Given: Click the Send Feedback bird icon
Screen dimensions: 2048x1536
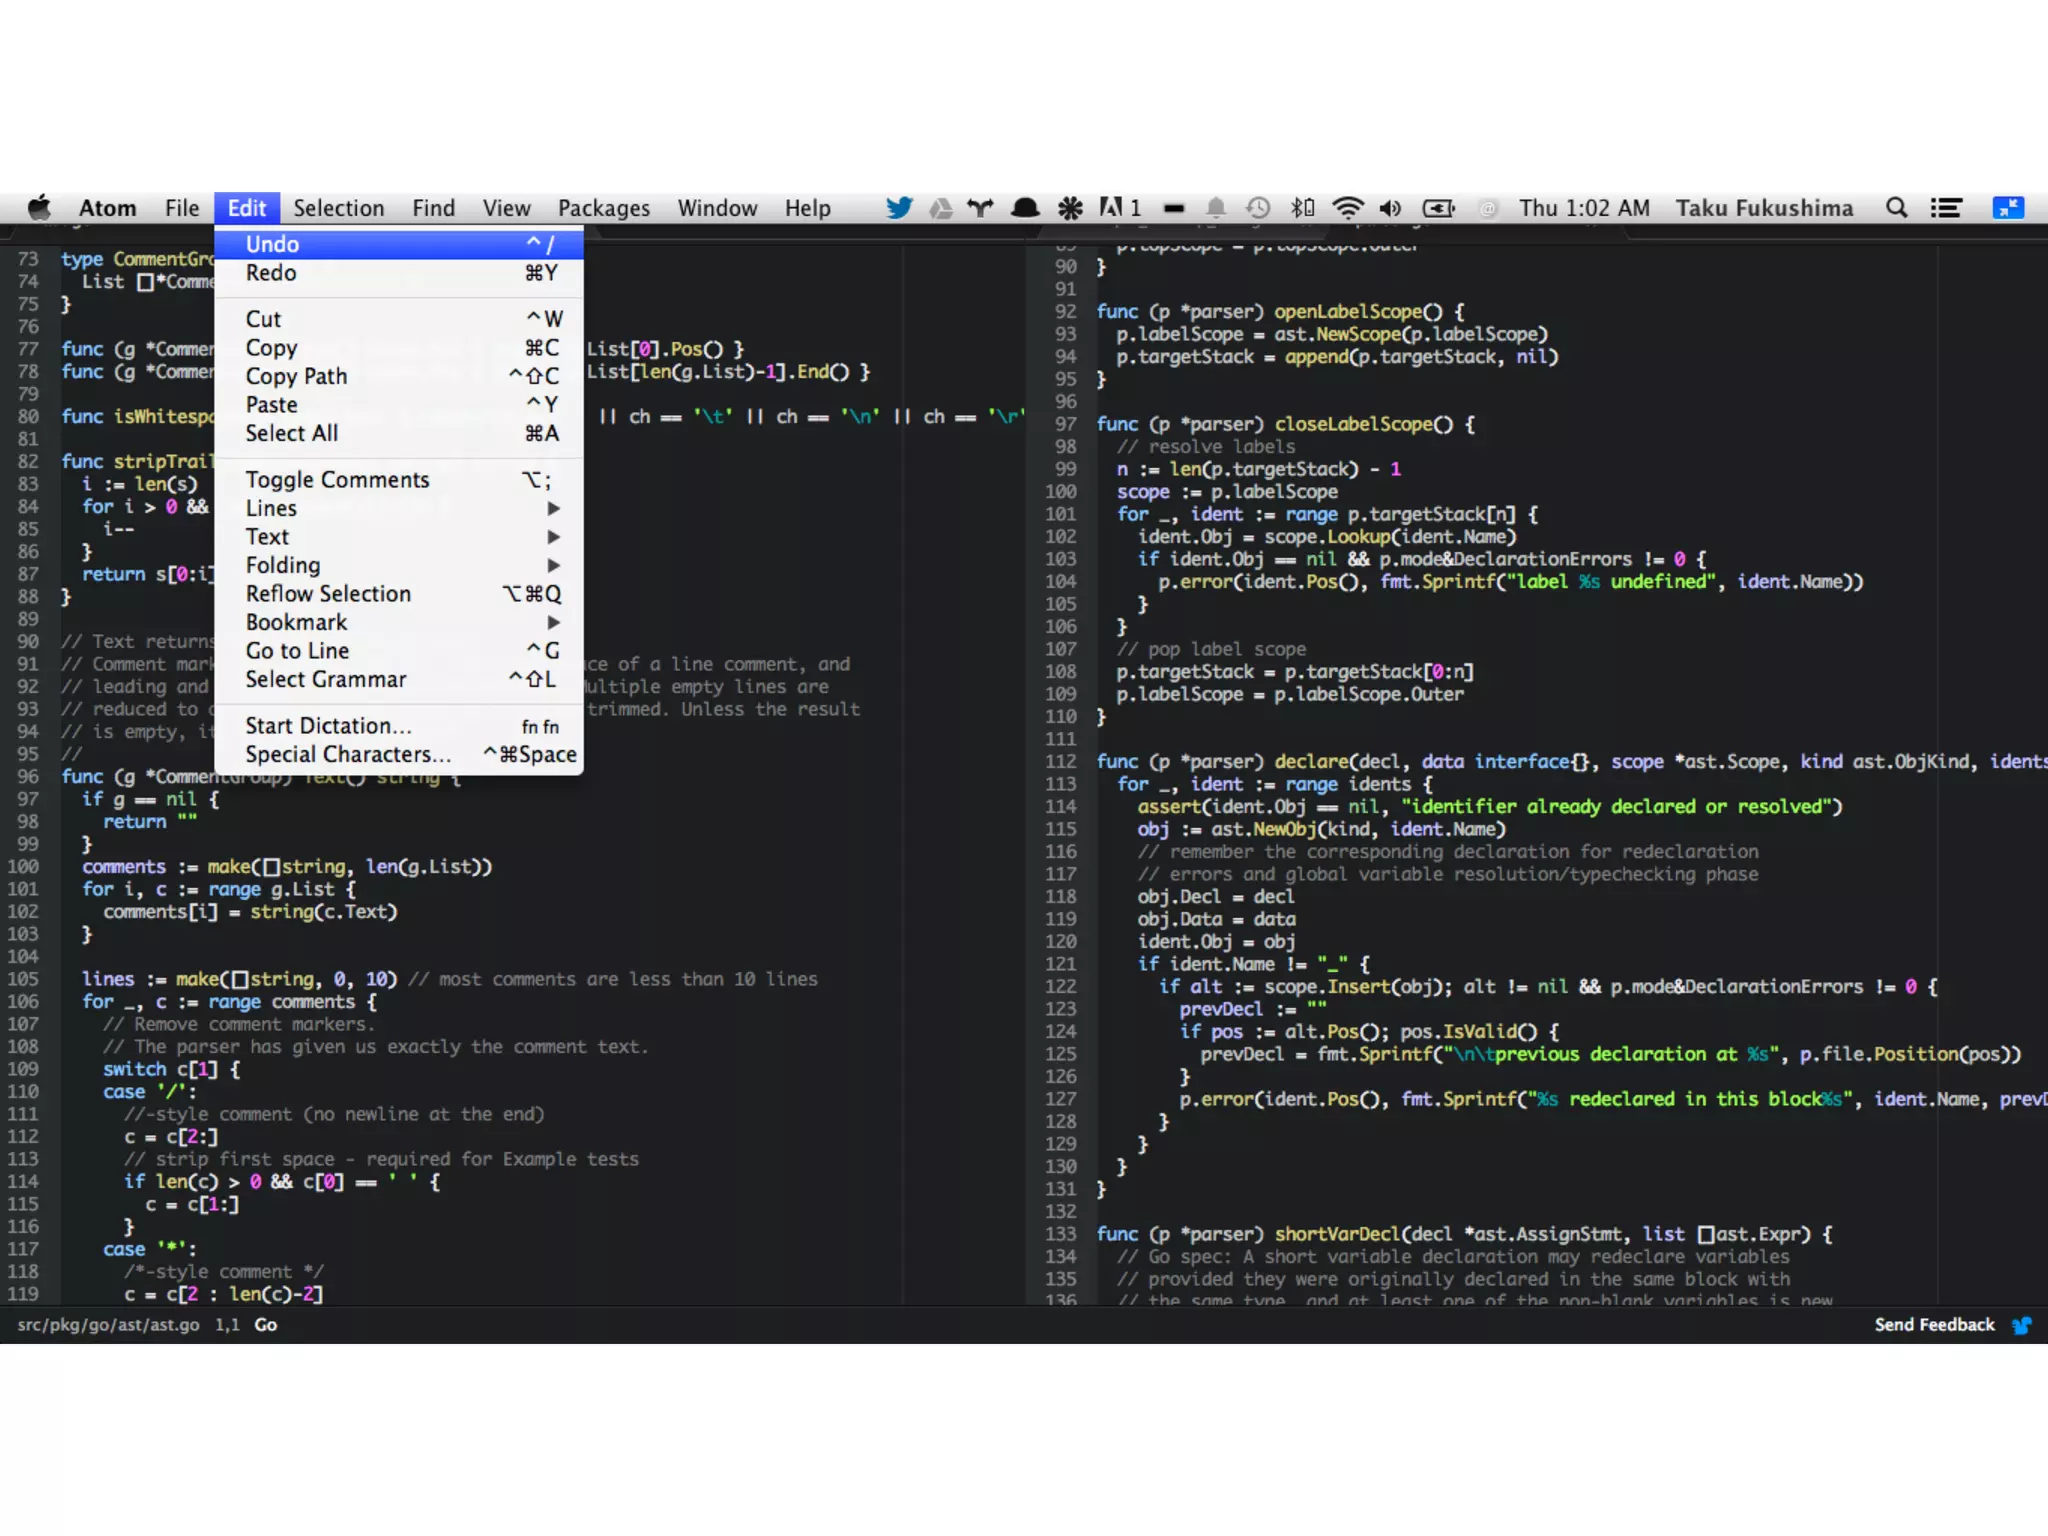Looking at the screenshot, I should [2022, 1325].
